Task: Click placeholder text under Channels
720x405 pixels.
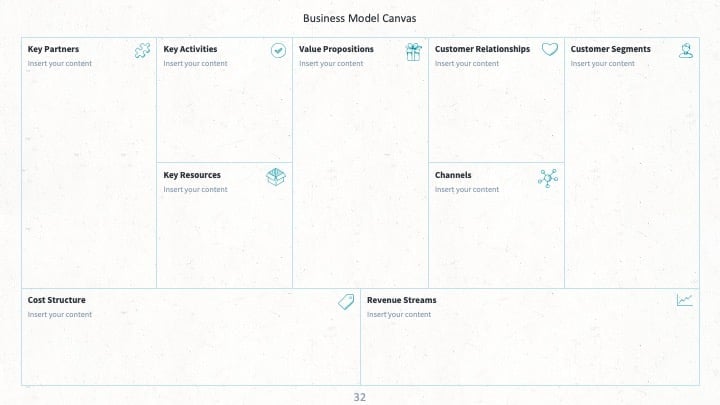Action: (467, 189)
